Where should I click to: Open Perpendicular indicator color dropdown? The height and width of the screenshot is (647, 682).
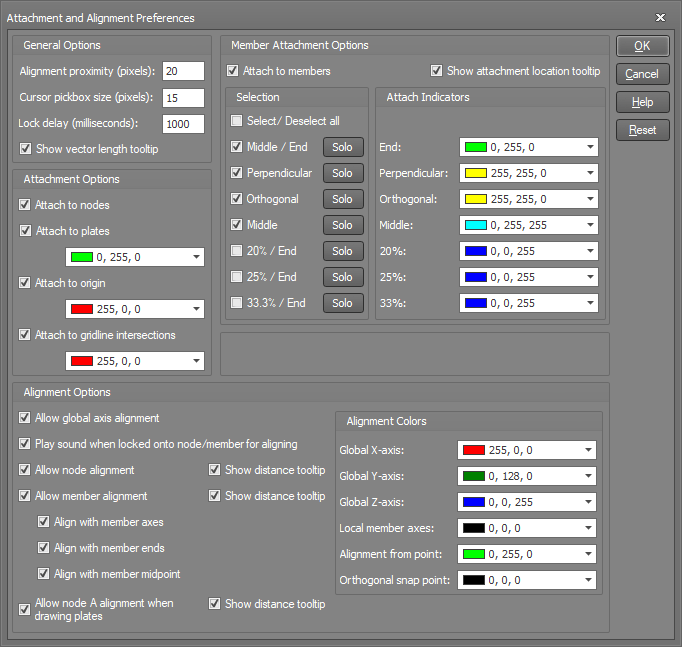click(x=529, y=173)
